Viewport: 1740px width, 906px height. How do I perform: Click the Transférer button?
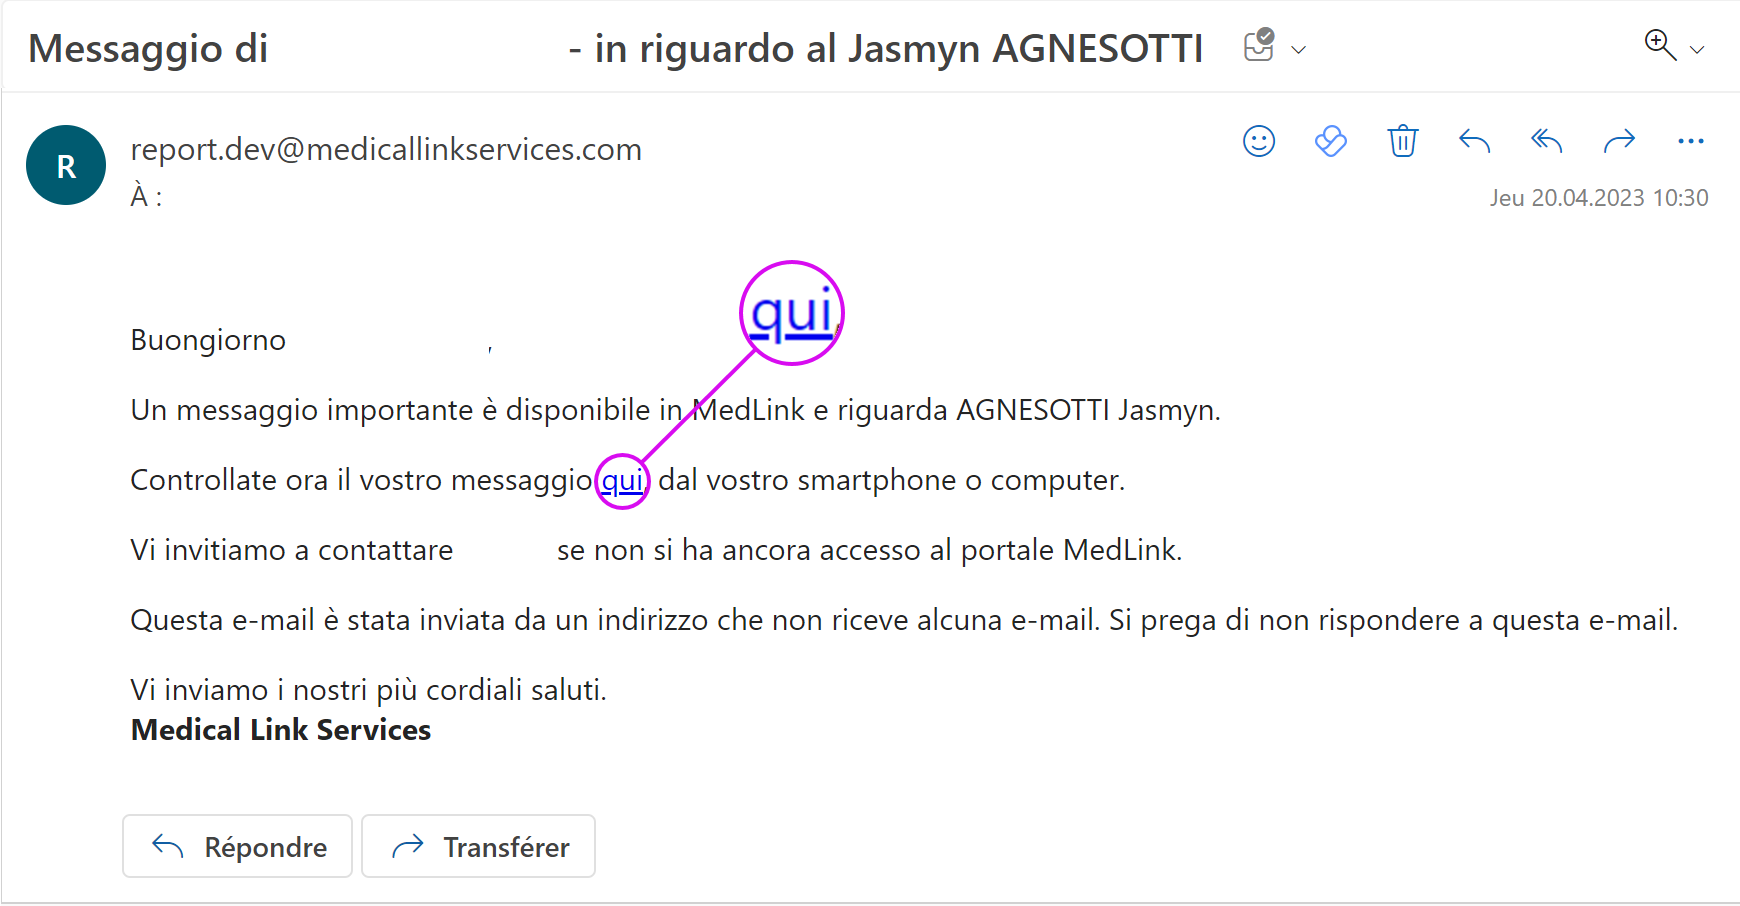(478, 846)
